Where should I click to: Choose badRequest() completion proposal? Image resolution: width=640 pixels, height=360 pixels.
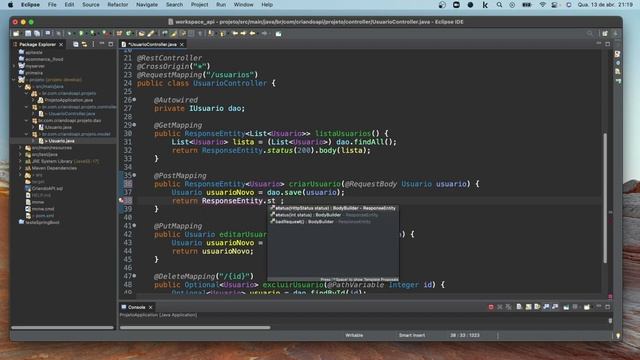click(x=333, y=222)
